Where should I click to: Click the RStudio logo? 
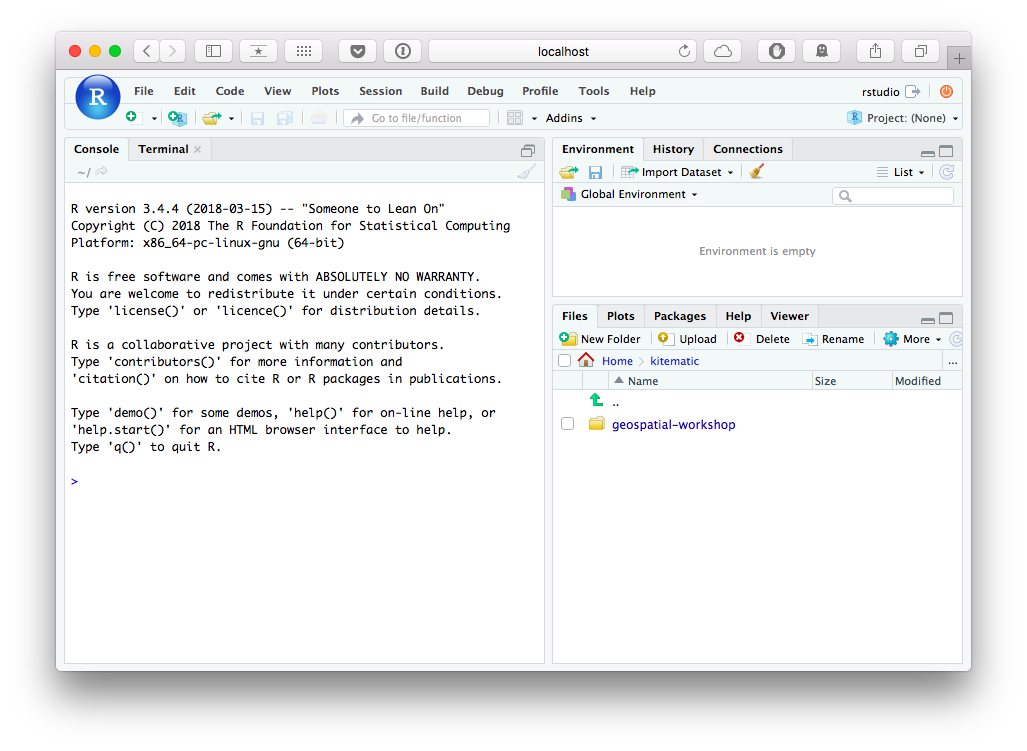98,98
